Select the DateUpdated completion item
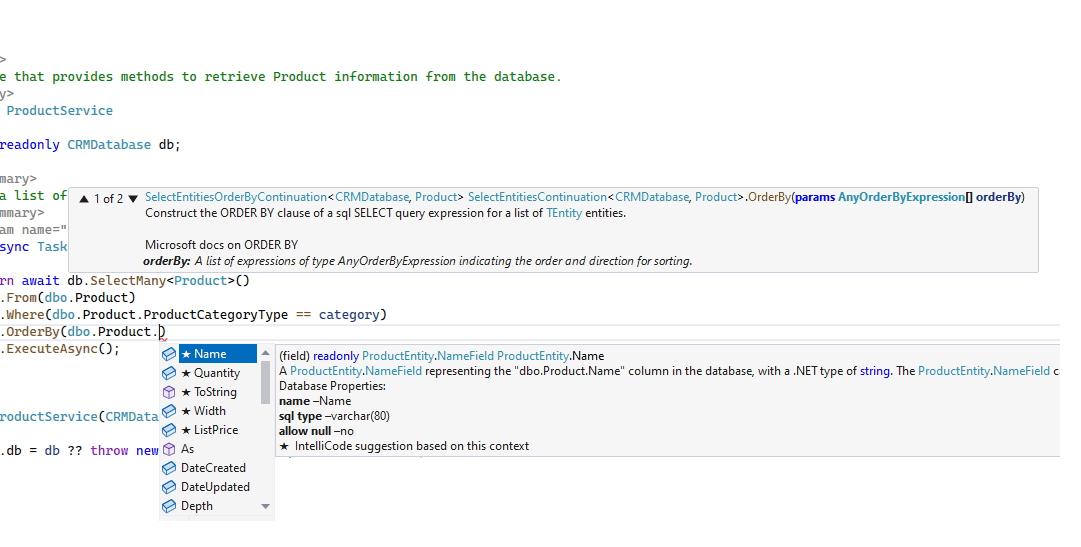Image resolution: width=1081 pixels, height=547 pixels. click(x=215, y=487)
